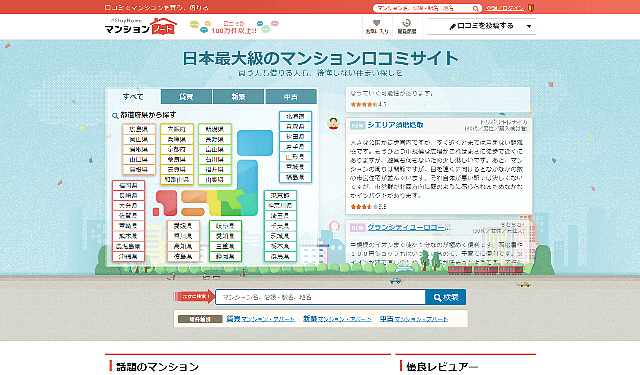640x375 pixels.
Task: Click the blue Hokkaido region on the map
Action: (x=255, y=143)
